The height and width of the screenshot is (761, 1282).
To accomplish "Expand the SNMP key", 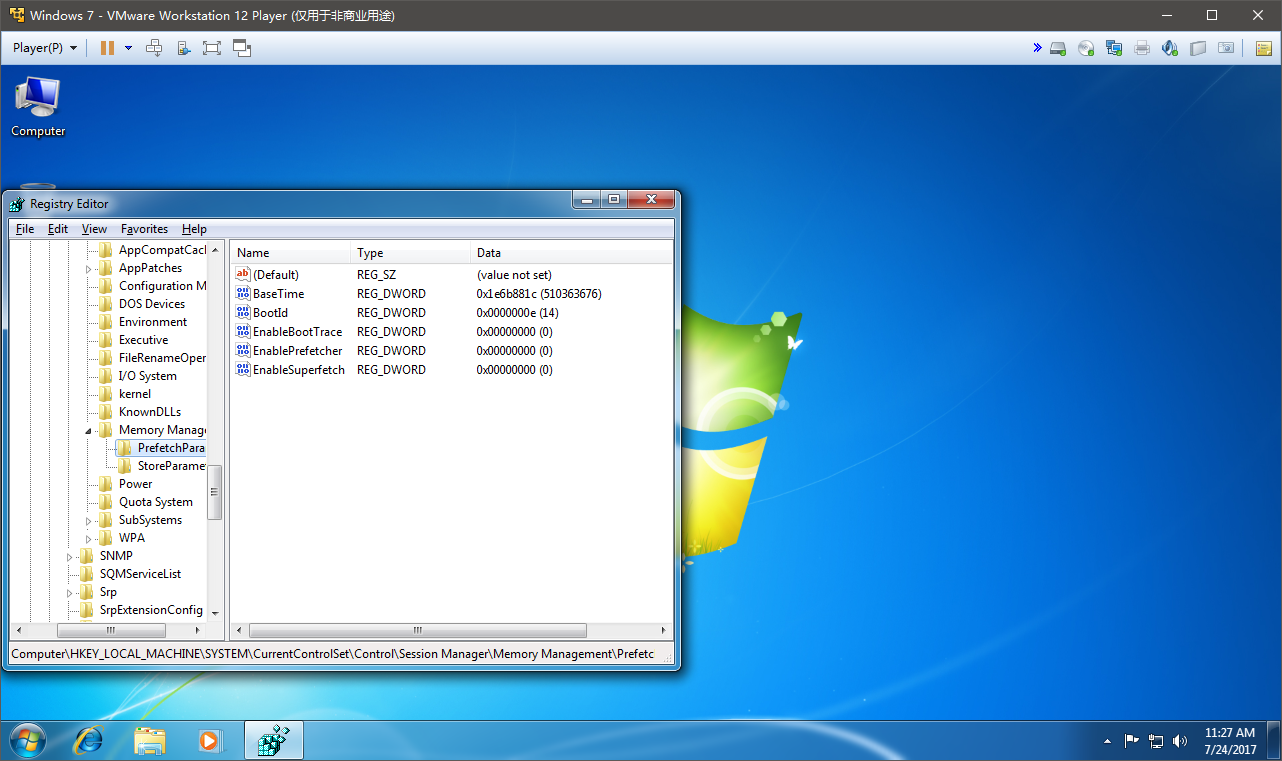I will (x=69, y=556).
